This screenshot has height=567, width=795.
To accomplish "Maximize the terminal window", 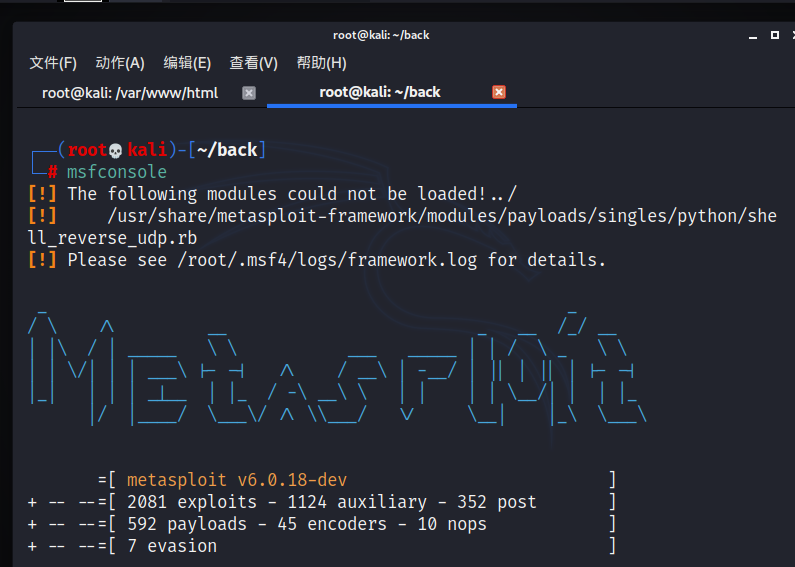I will (x=774, y=35).
